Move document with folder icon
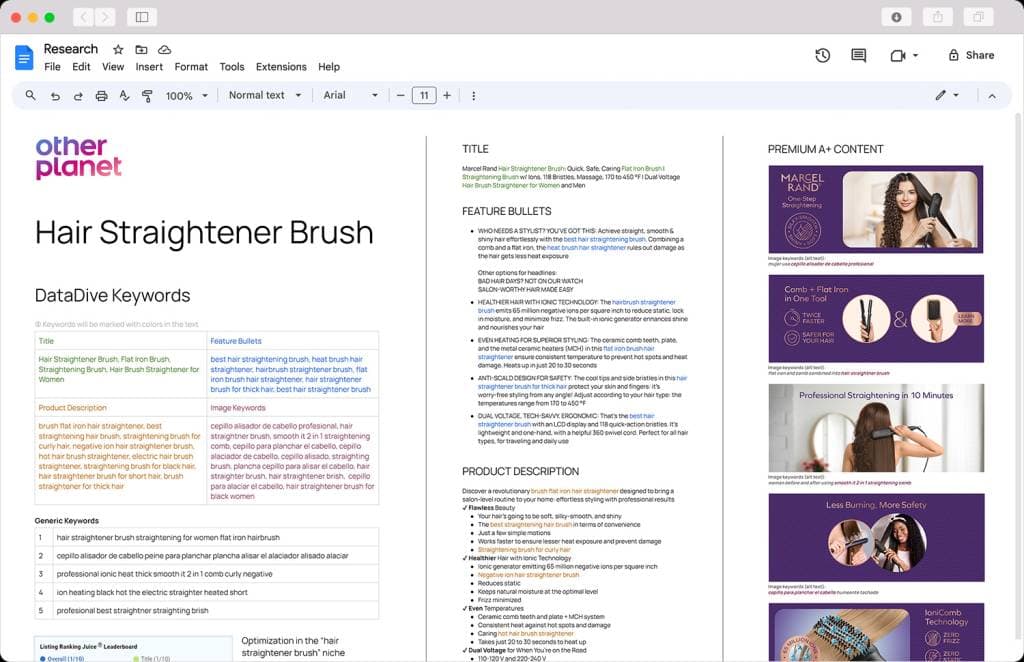Image resolution: width=1024 pixels, height=662 pixels. click(x=141, y=50)
